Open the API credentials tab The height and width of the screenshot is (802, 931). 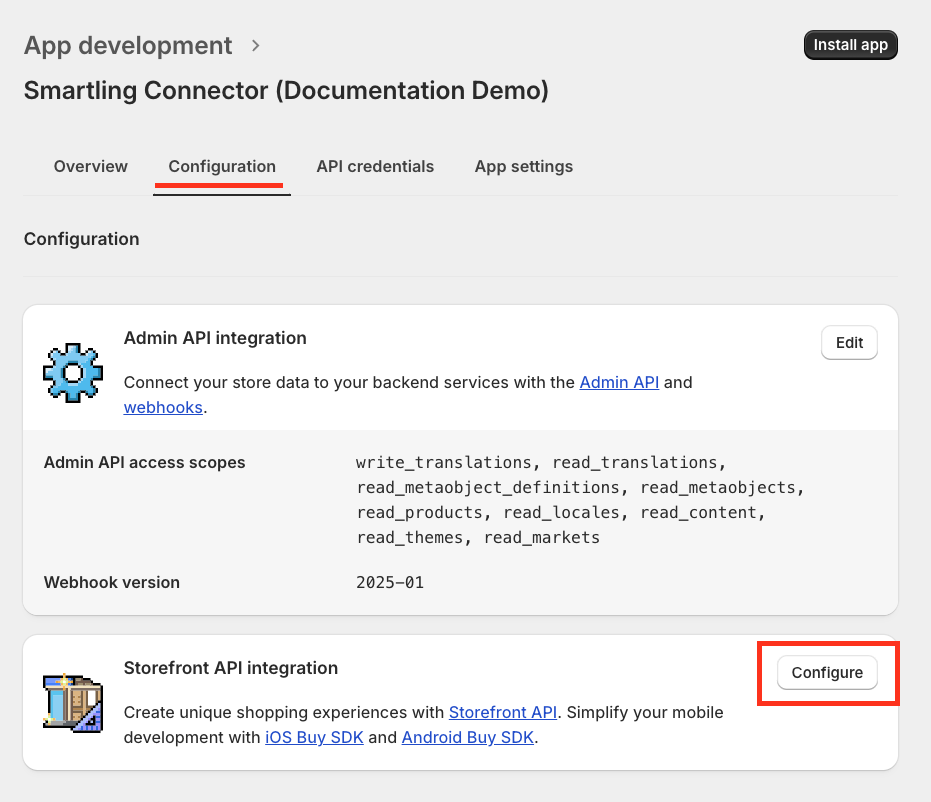375,166
